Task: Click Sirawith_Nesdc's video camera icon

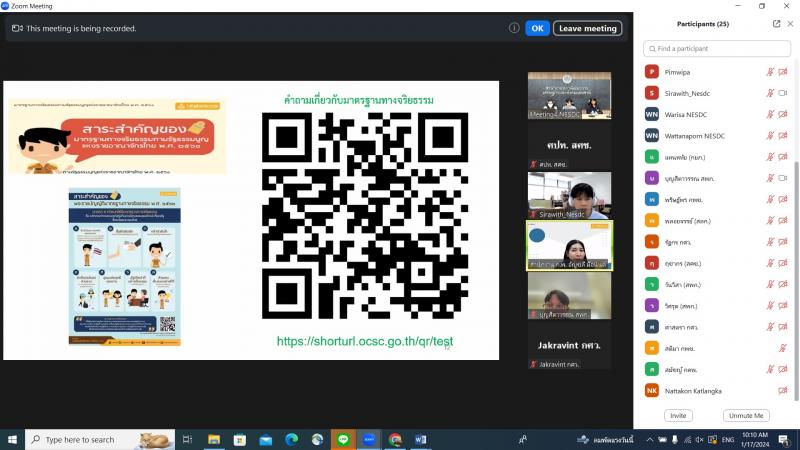Action: tap(783, 93)
